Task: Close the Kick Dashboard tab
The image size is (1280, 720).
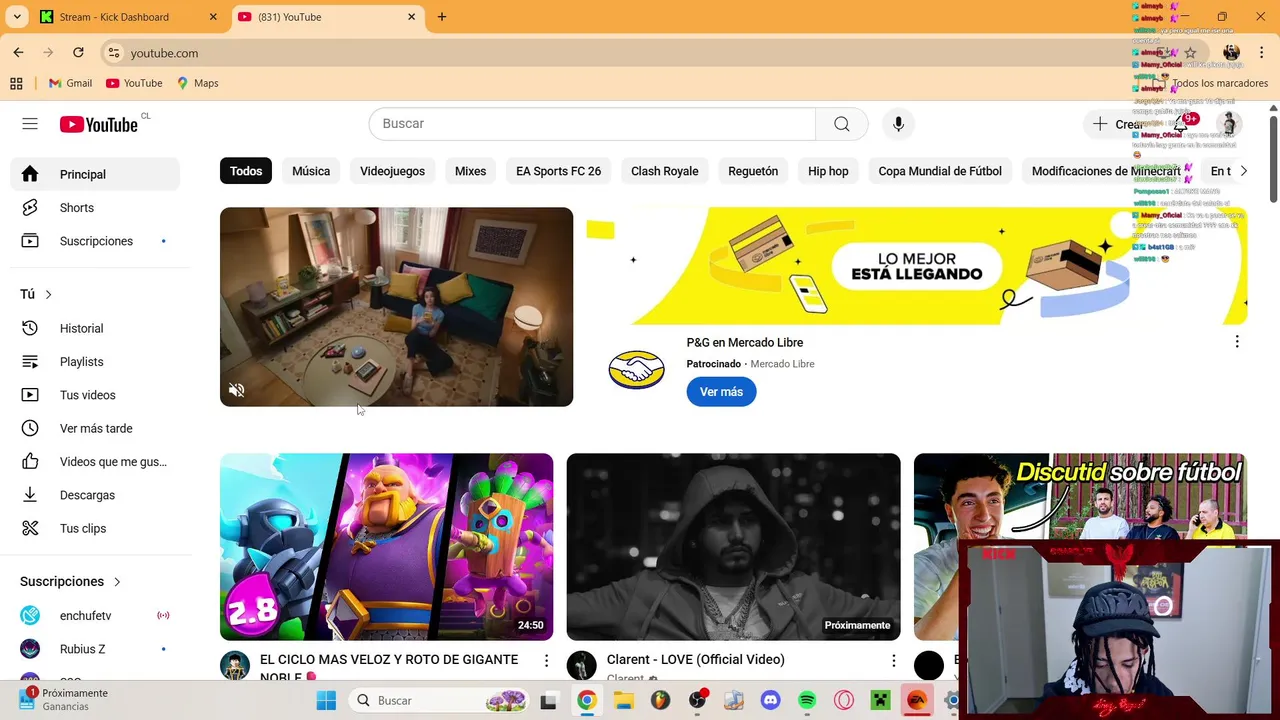Action: [x=213, y=17]
